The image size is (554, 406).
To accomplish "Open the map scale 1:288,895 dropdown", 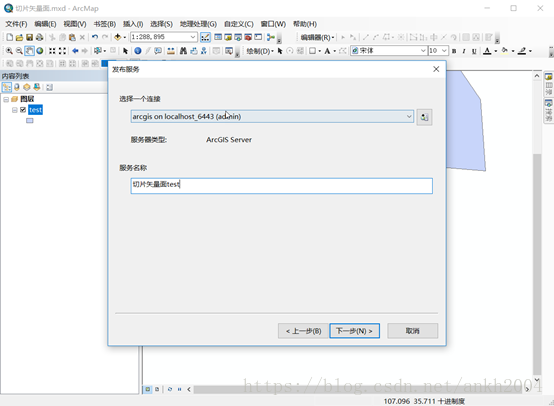I will (193, 37).
